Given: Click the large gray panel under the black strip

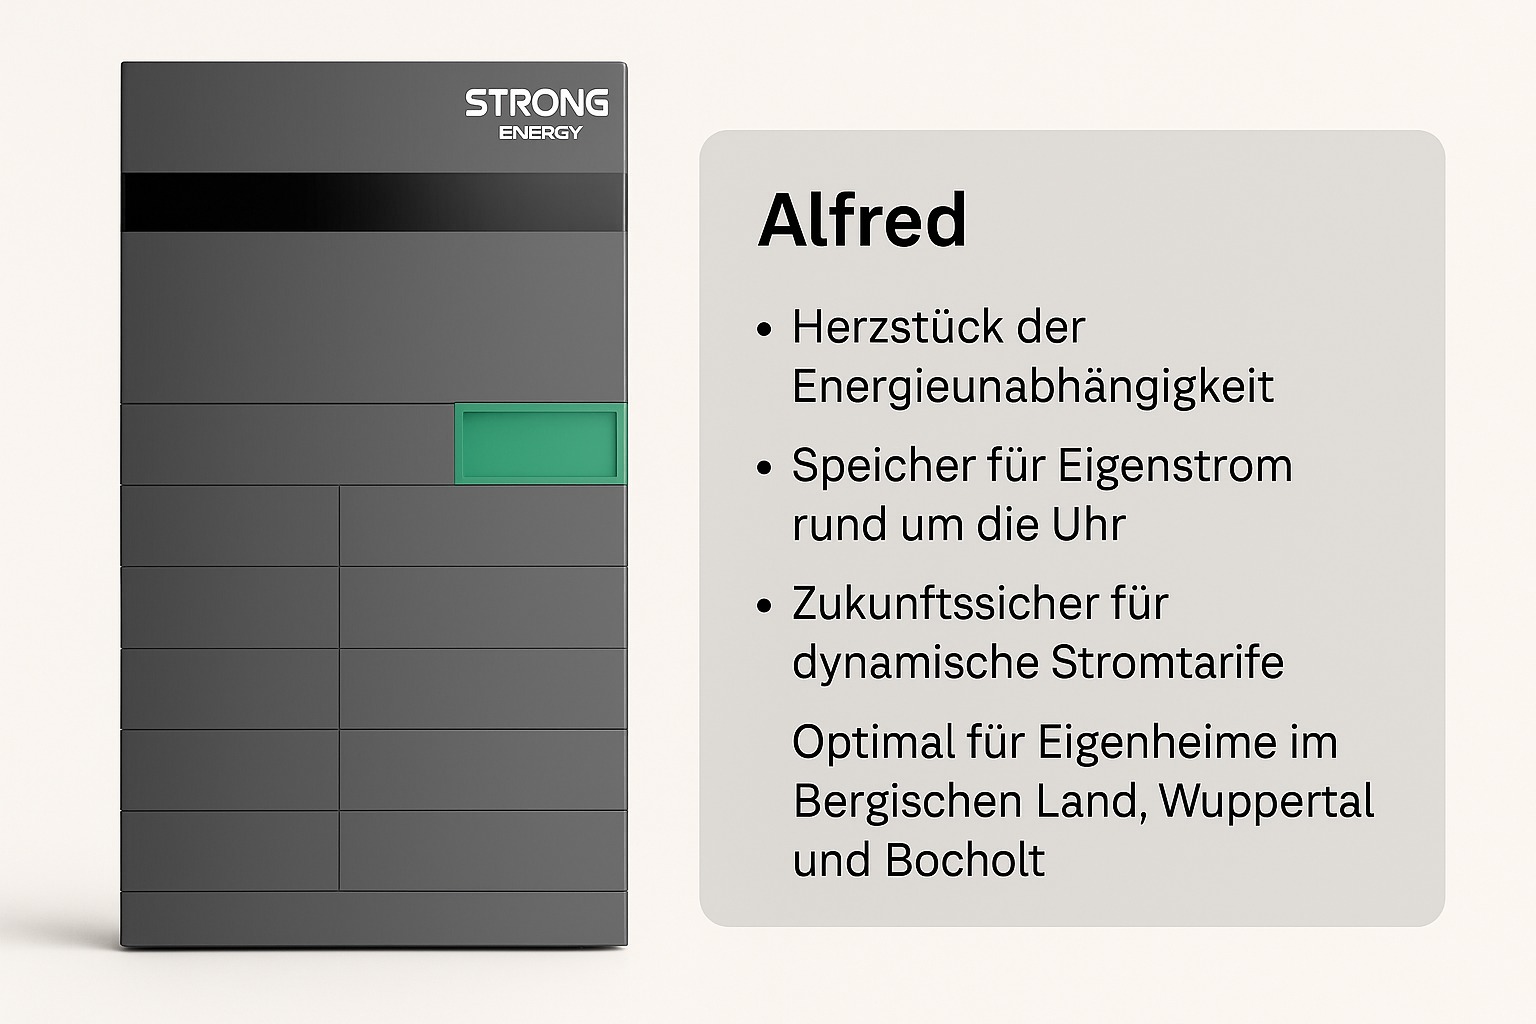Looking at the screenshot, I should 373,317.
